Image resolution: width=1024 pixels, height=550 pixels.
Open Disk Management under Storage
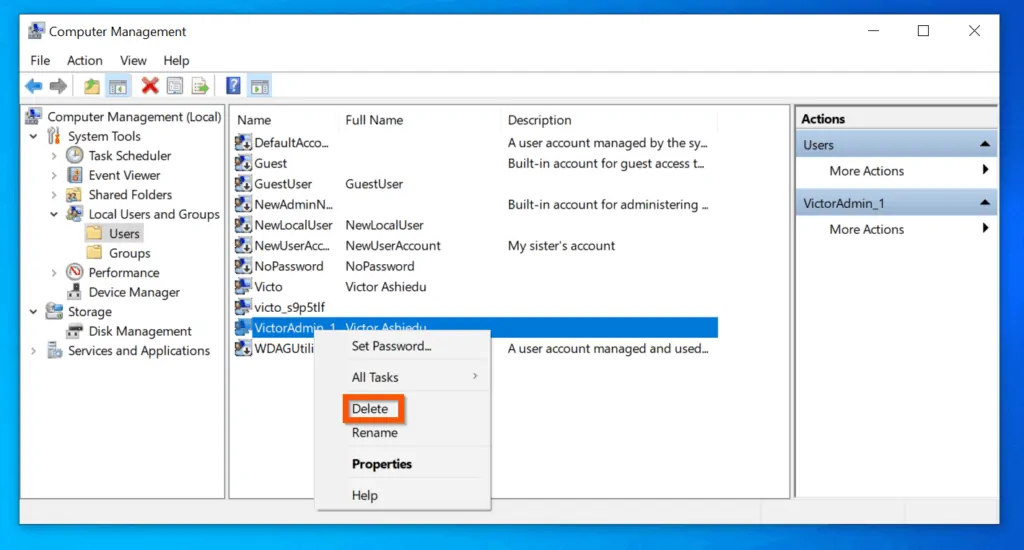tap(140, 331)
